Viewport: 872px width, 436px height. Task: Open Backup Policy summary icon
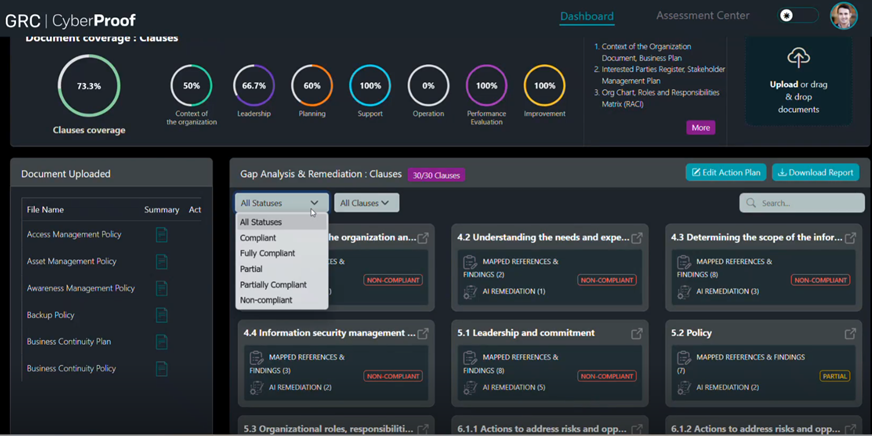[x=161, y=315]
